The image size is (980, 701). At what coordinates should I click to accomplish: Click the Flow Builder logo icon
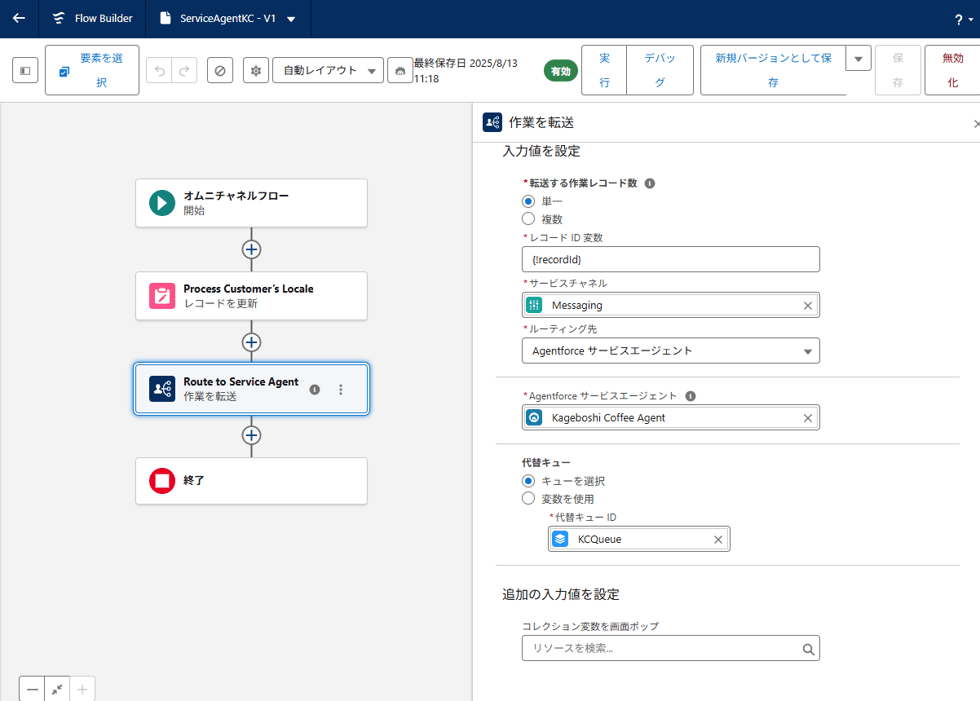coord(59,18)
